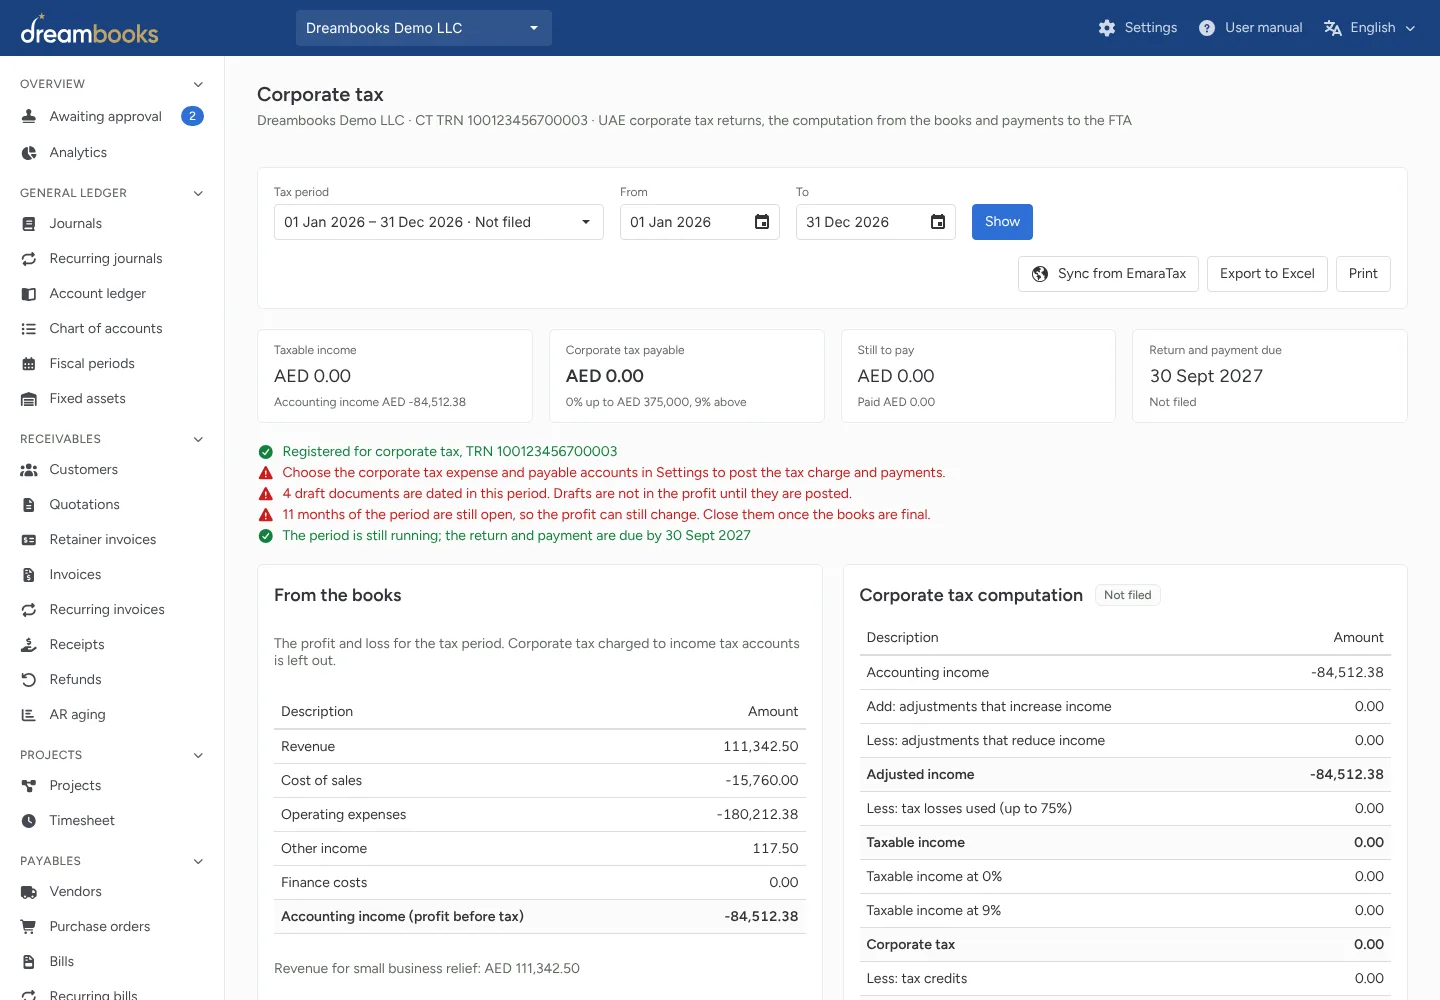1440x1000 pixels.
Task: Open the Tax period dropdown
Action: [439, 222]
